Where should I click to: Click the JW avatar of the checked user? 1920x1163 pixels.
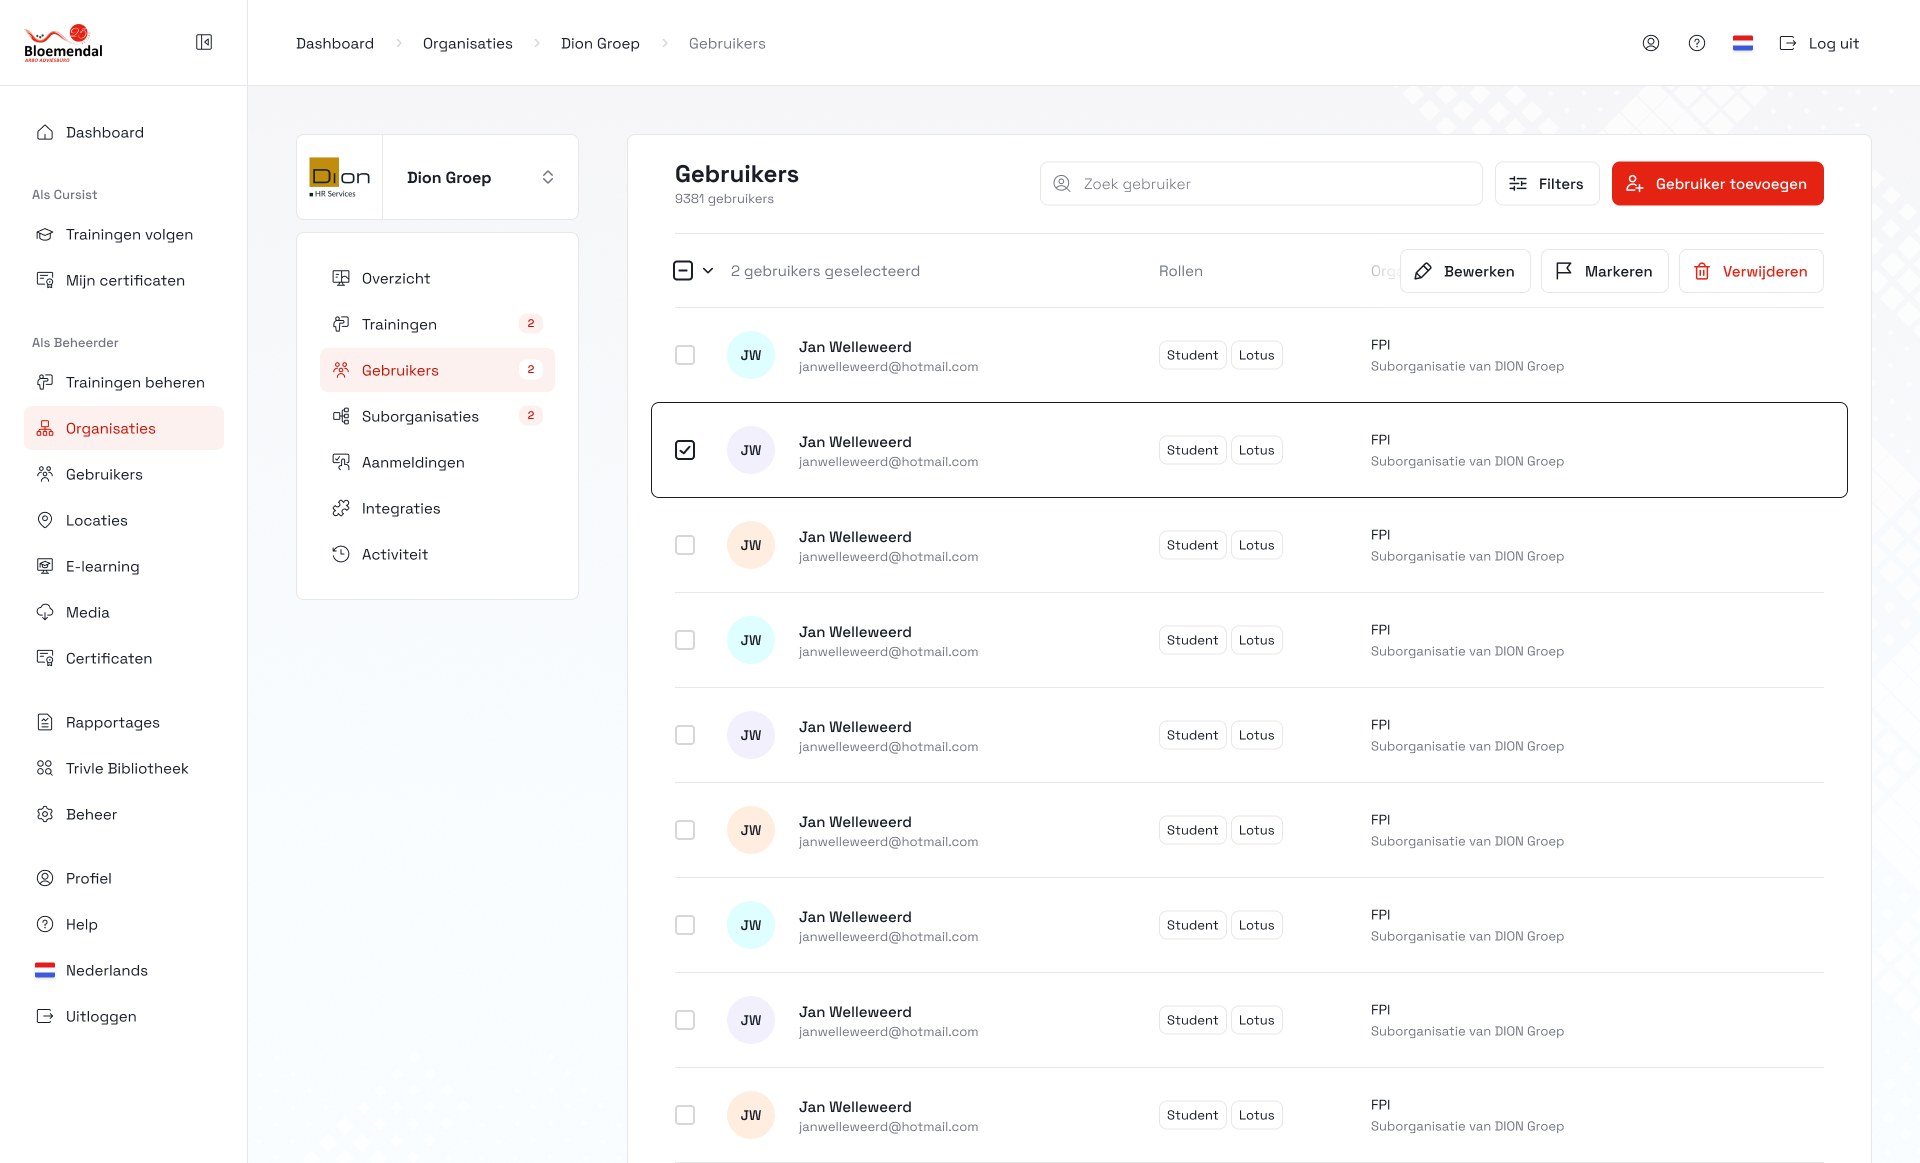[751, 450]
